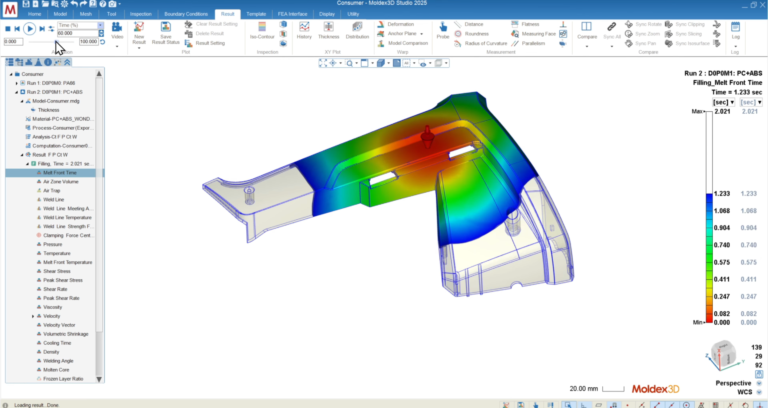Open Result Setting in Plot group

205,43
